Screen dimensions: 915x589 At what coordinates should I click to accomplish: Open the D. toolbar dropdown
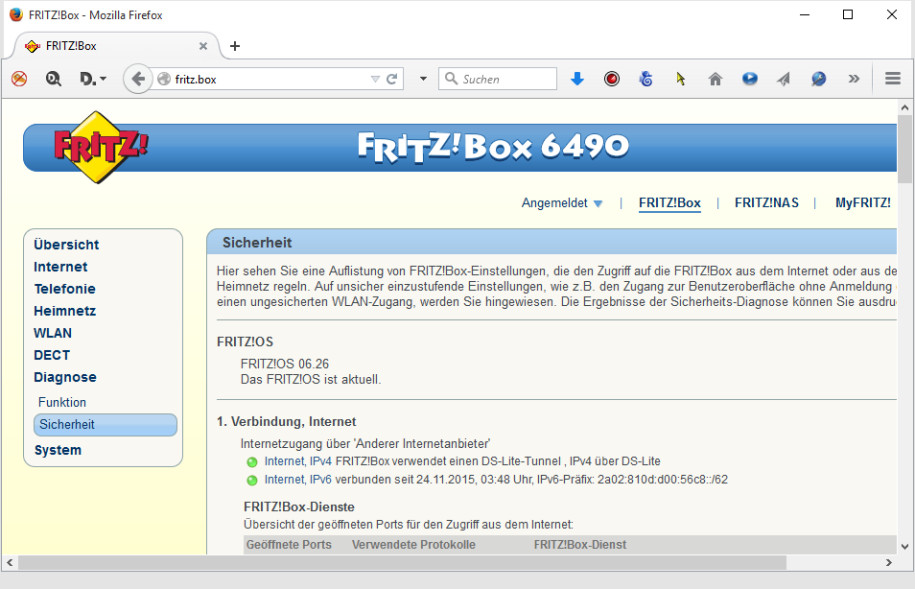93,78
